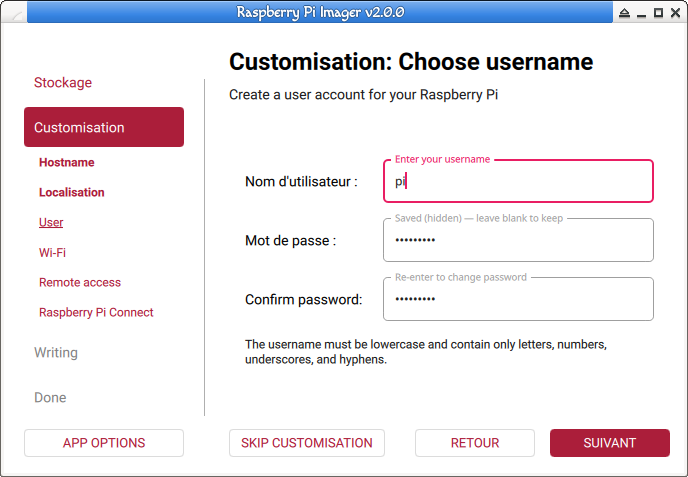Continue with the SUIVANT button

pos(610,443)
